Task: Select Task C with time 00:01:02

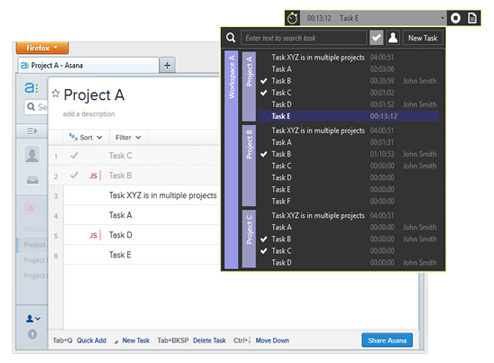Action: pyautogui.click(x=348, y=92)
